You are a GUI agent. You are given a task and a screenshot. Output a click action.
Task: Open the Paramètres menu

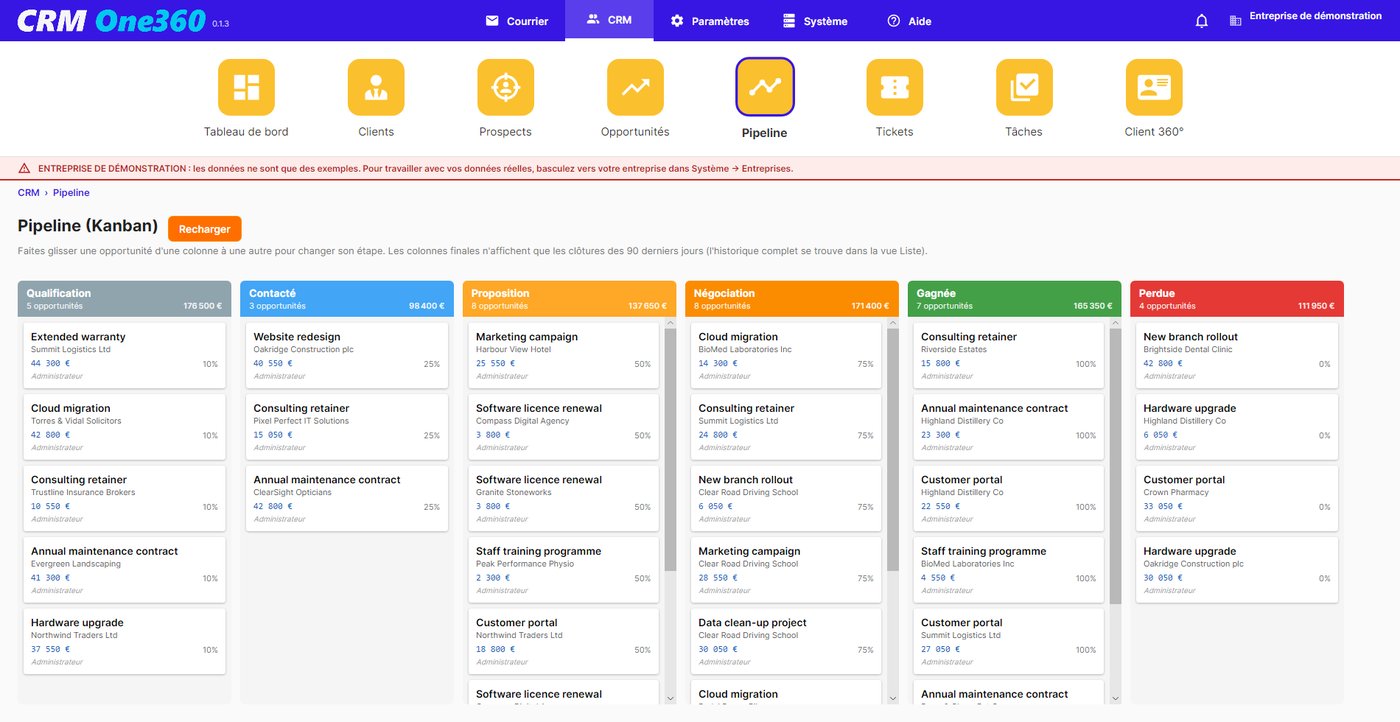[x=710, y=20]
